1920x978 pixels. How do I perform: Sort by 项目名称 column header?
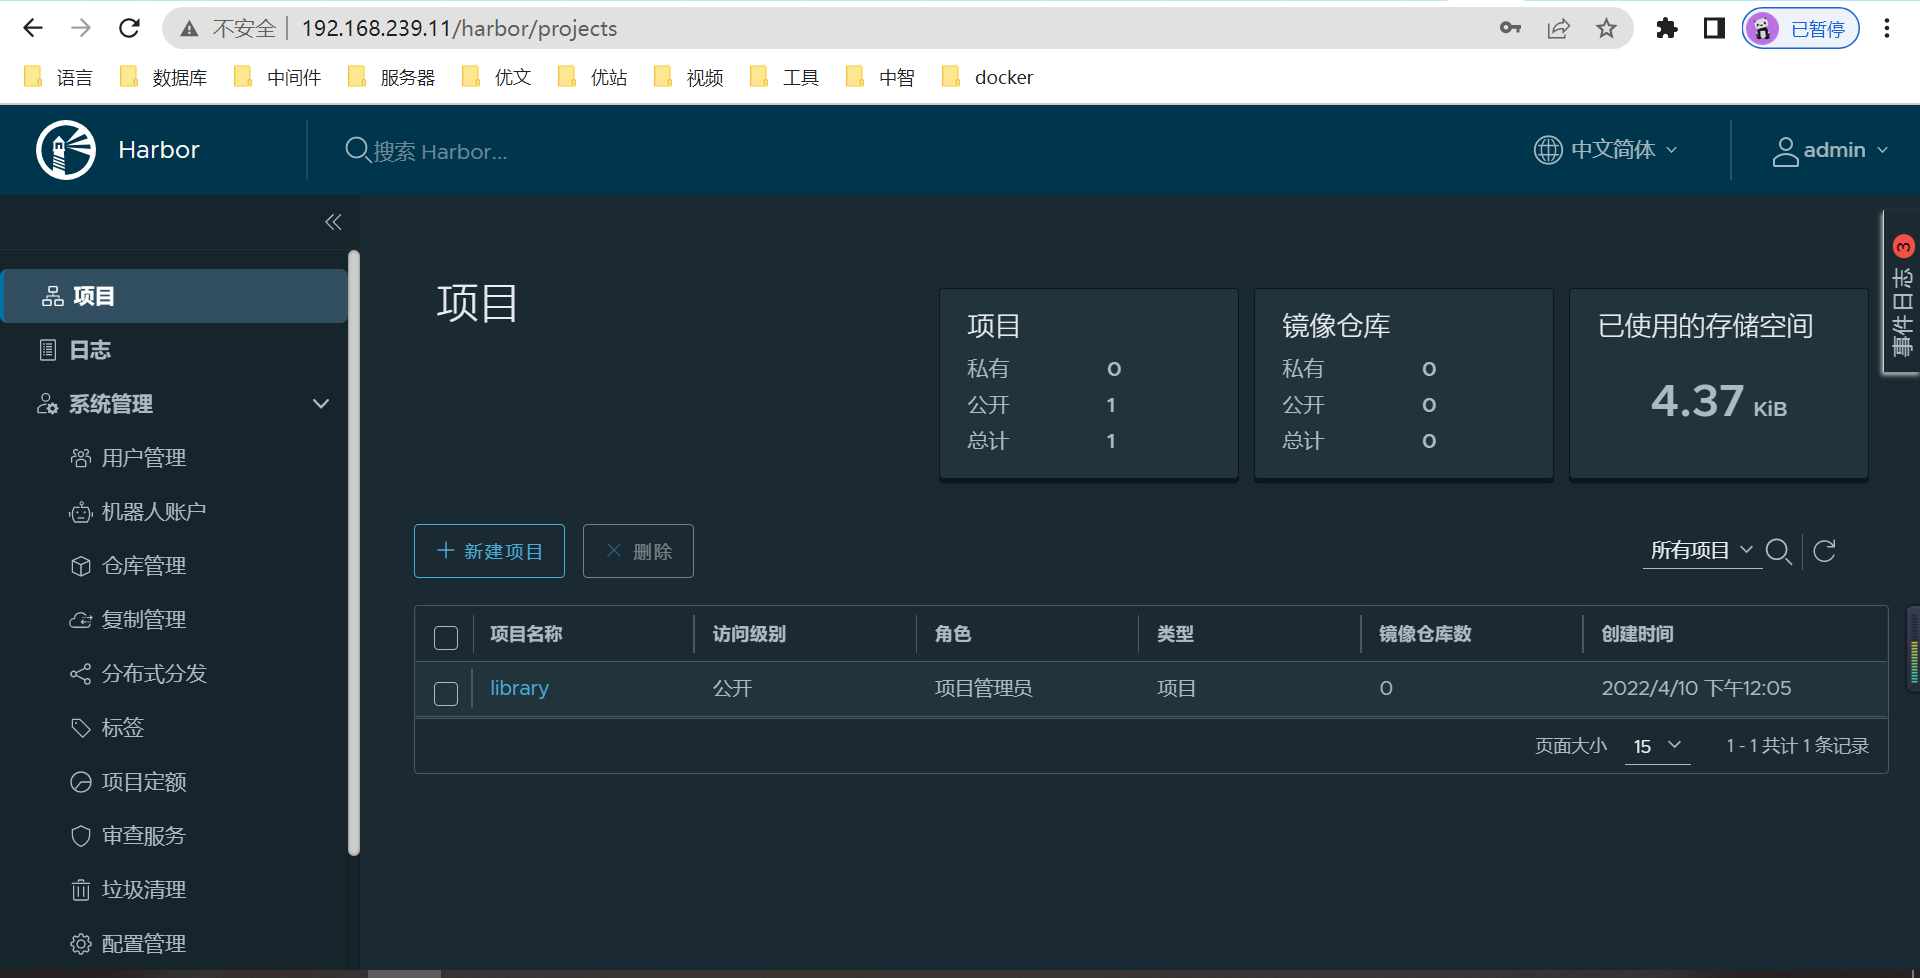(526, 634)
